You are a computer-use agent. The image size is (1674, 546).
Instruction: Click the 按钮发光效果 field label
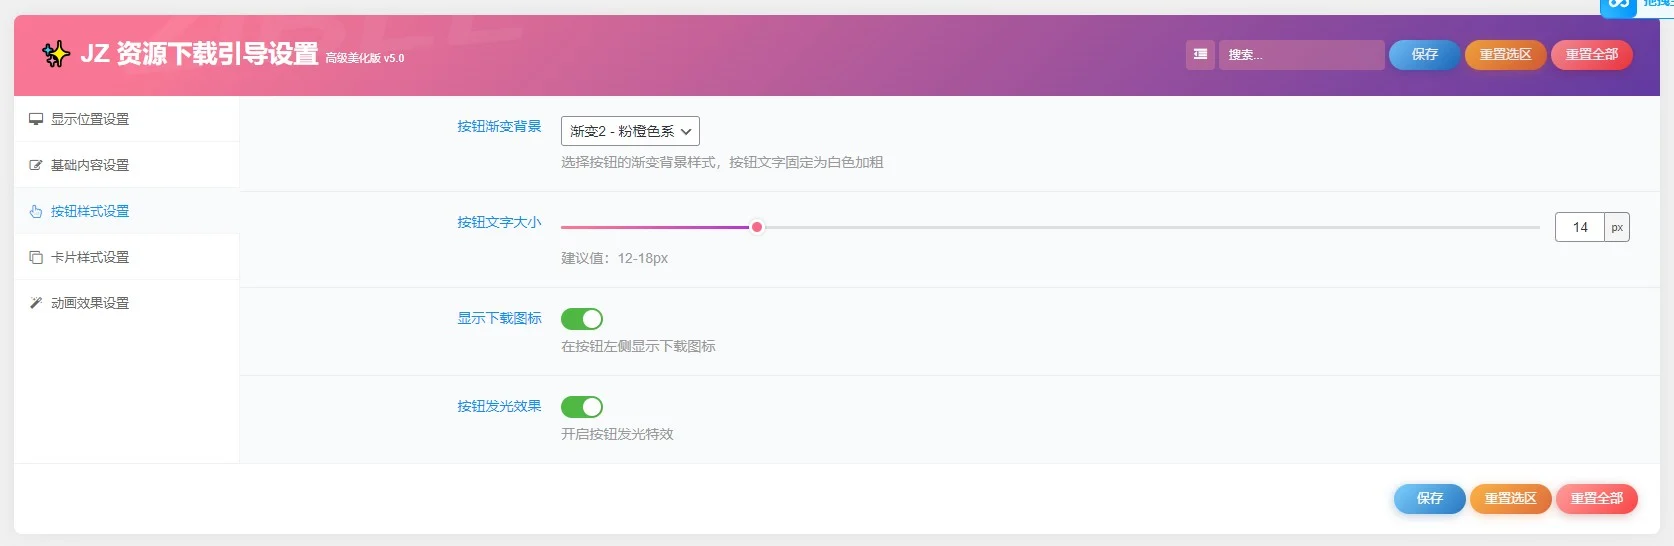point(499,406)
